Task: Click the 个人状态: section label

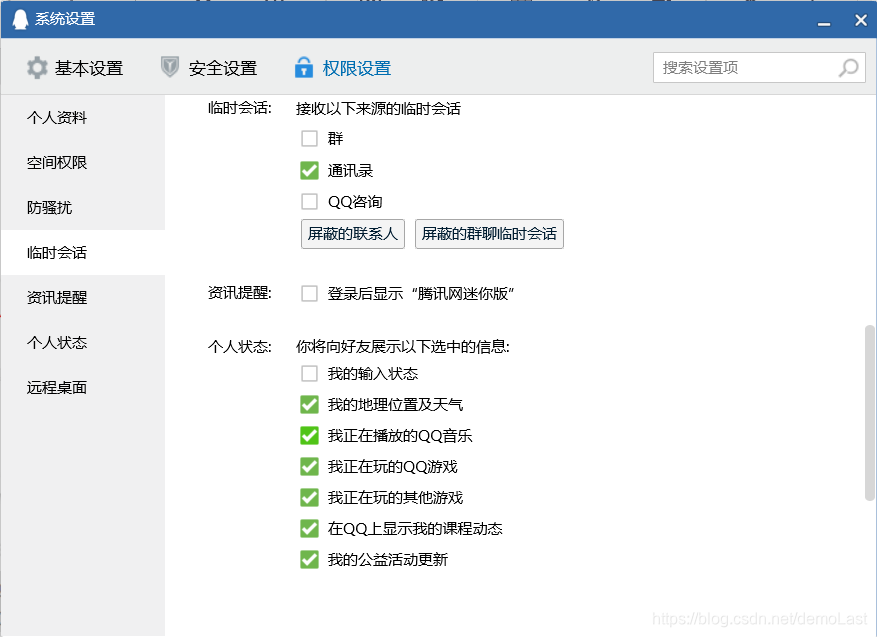Action: [x=239, y=347]
